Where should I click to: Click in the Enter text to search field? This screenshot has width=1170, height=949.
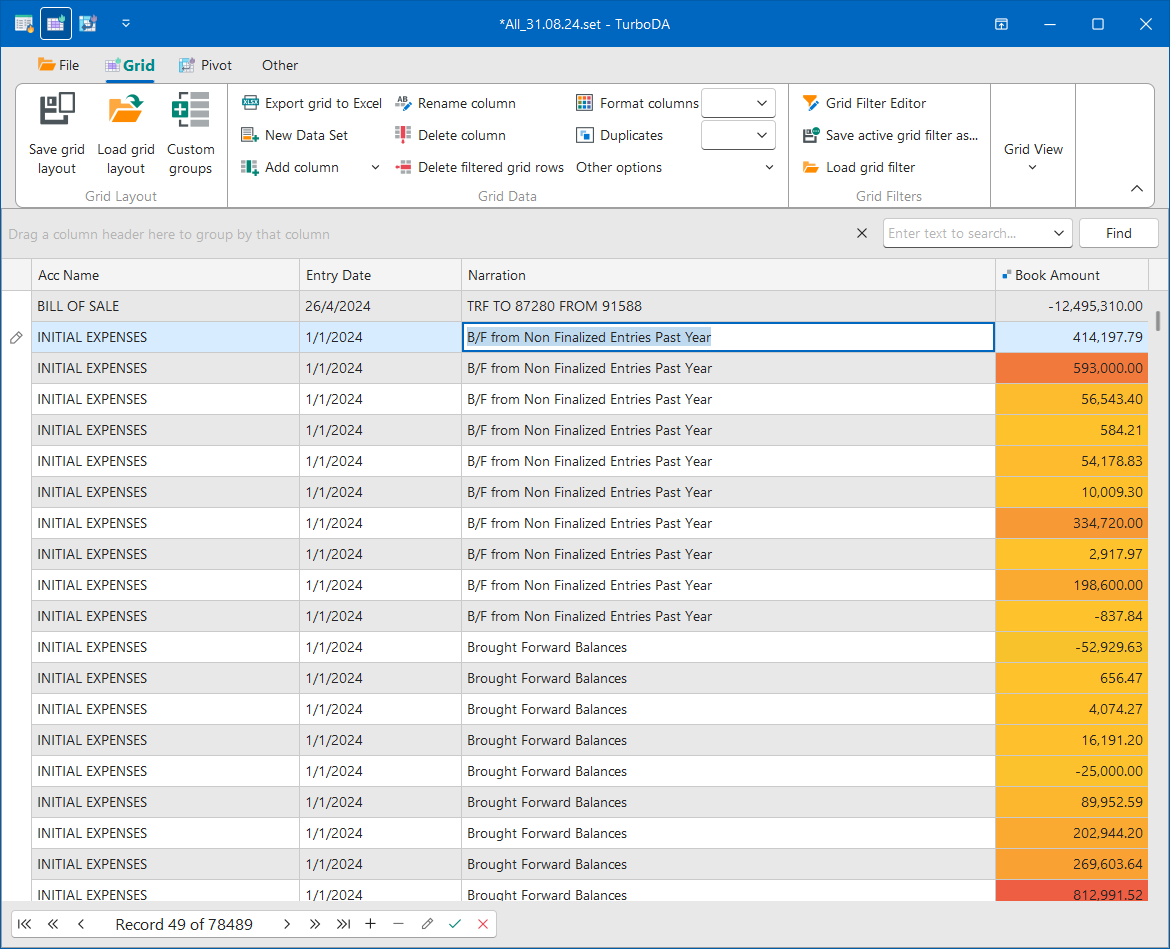click(966, 234)
